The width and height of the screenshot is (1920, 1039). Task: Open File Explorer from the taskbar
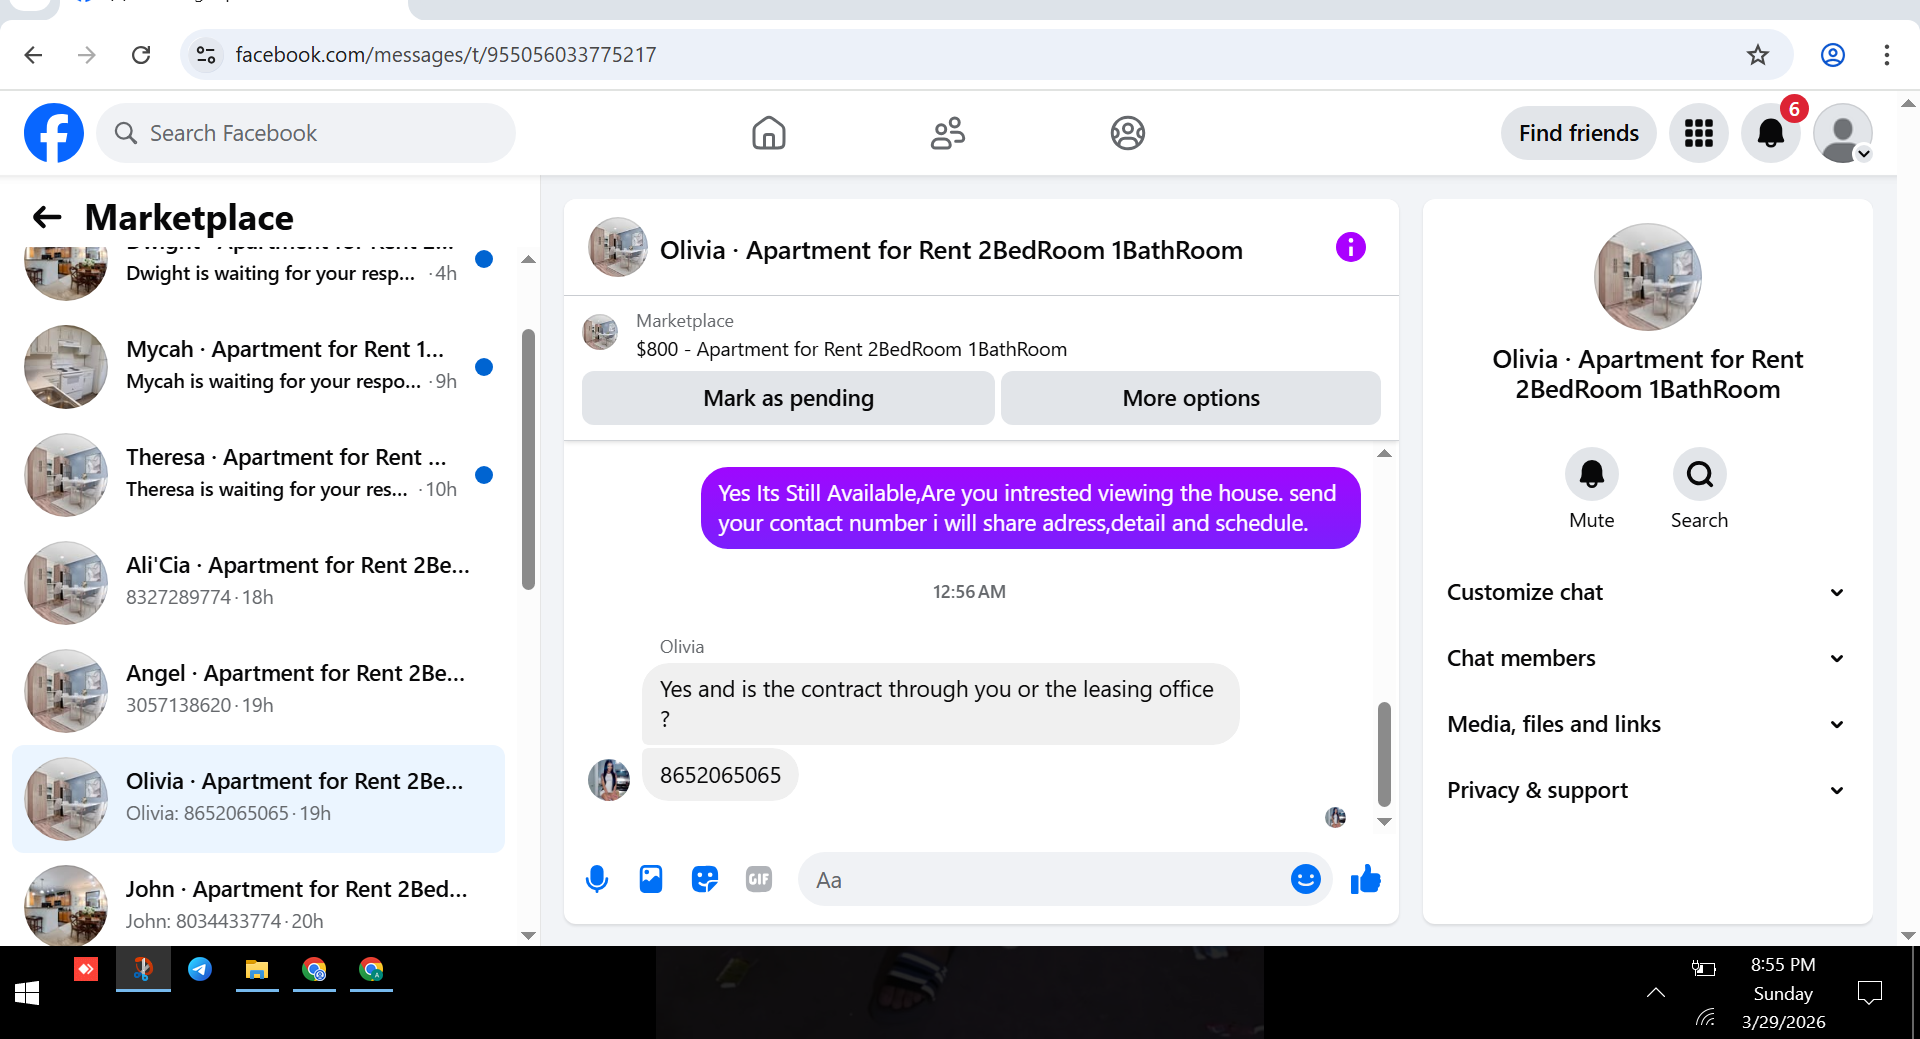pyautogui.click(x=257, y=969)
